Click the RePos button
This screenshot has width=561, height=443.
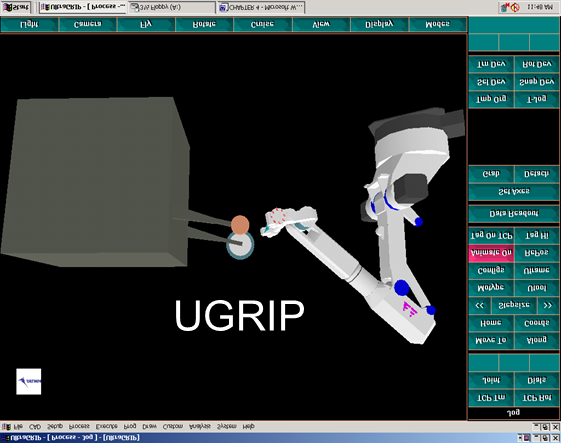537,253
